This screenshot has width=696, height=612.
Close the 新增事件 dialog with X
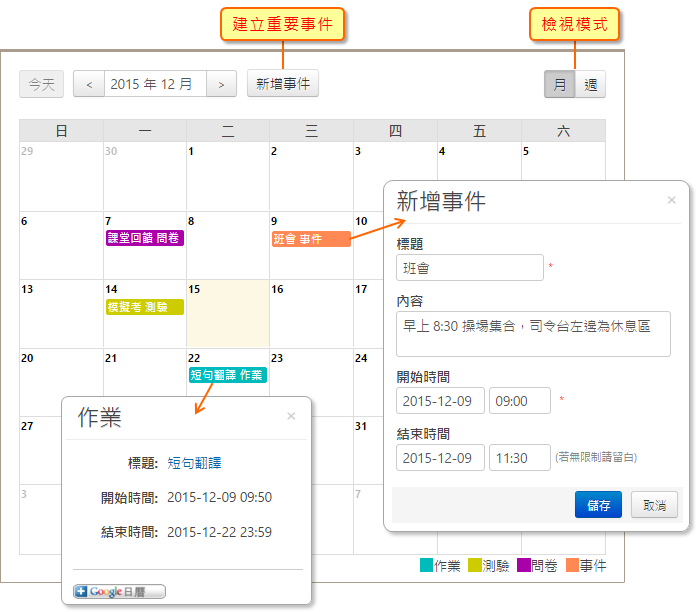[672, 200]
